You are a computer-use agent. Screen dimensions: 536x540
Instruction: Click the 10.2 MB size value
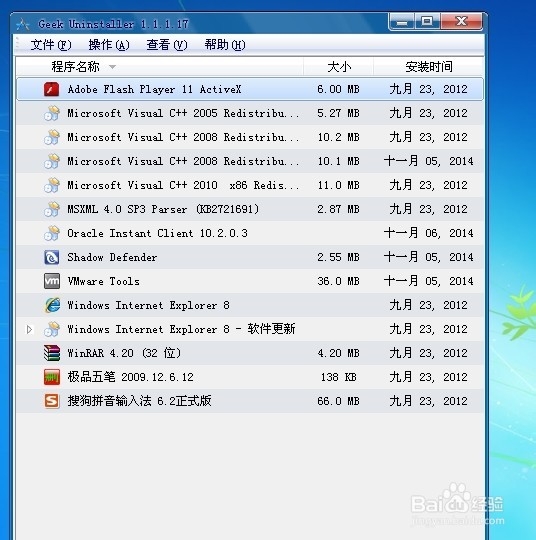[x=338, y=137]
